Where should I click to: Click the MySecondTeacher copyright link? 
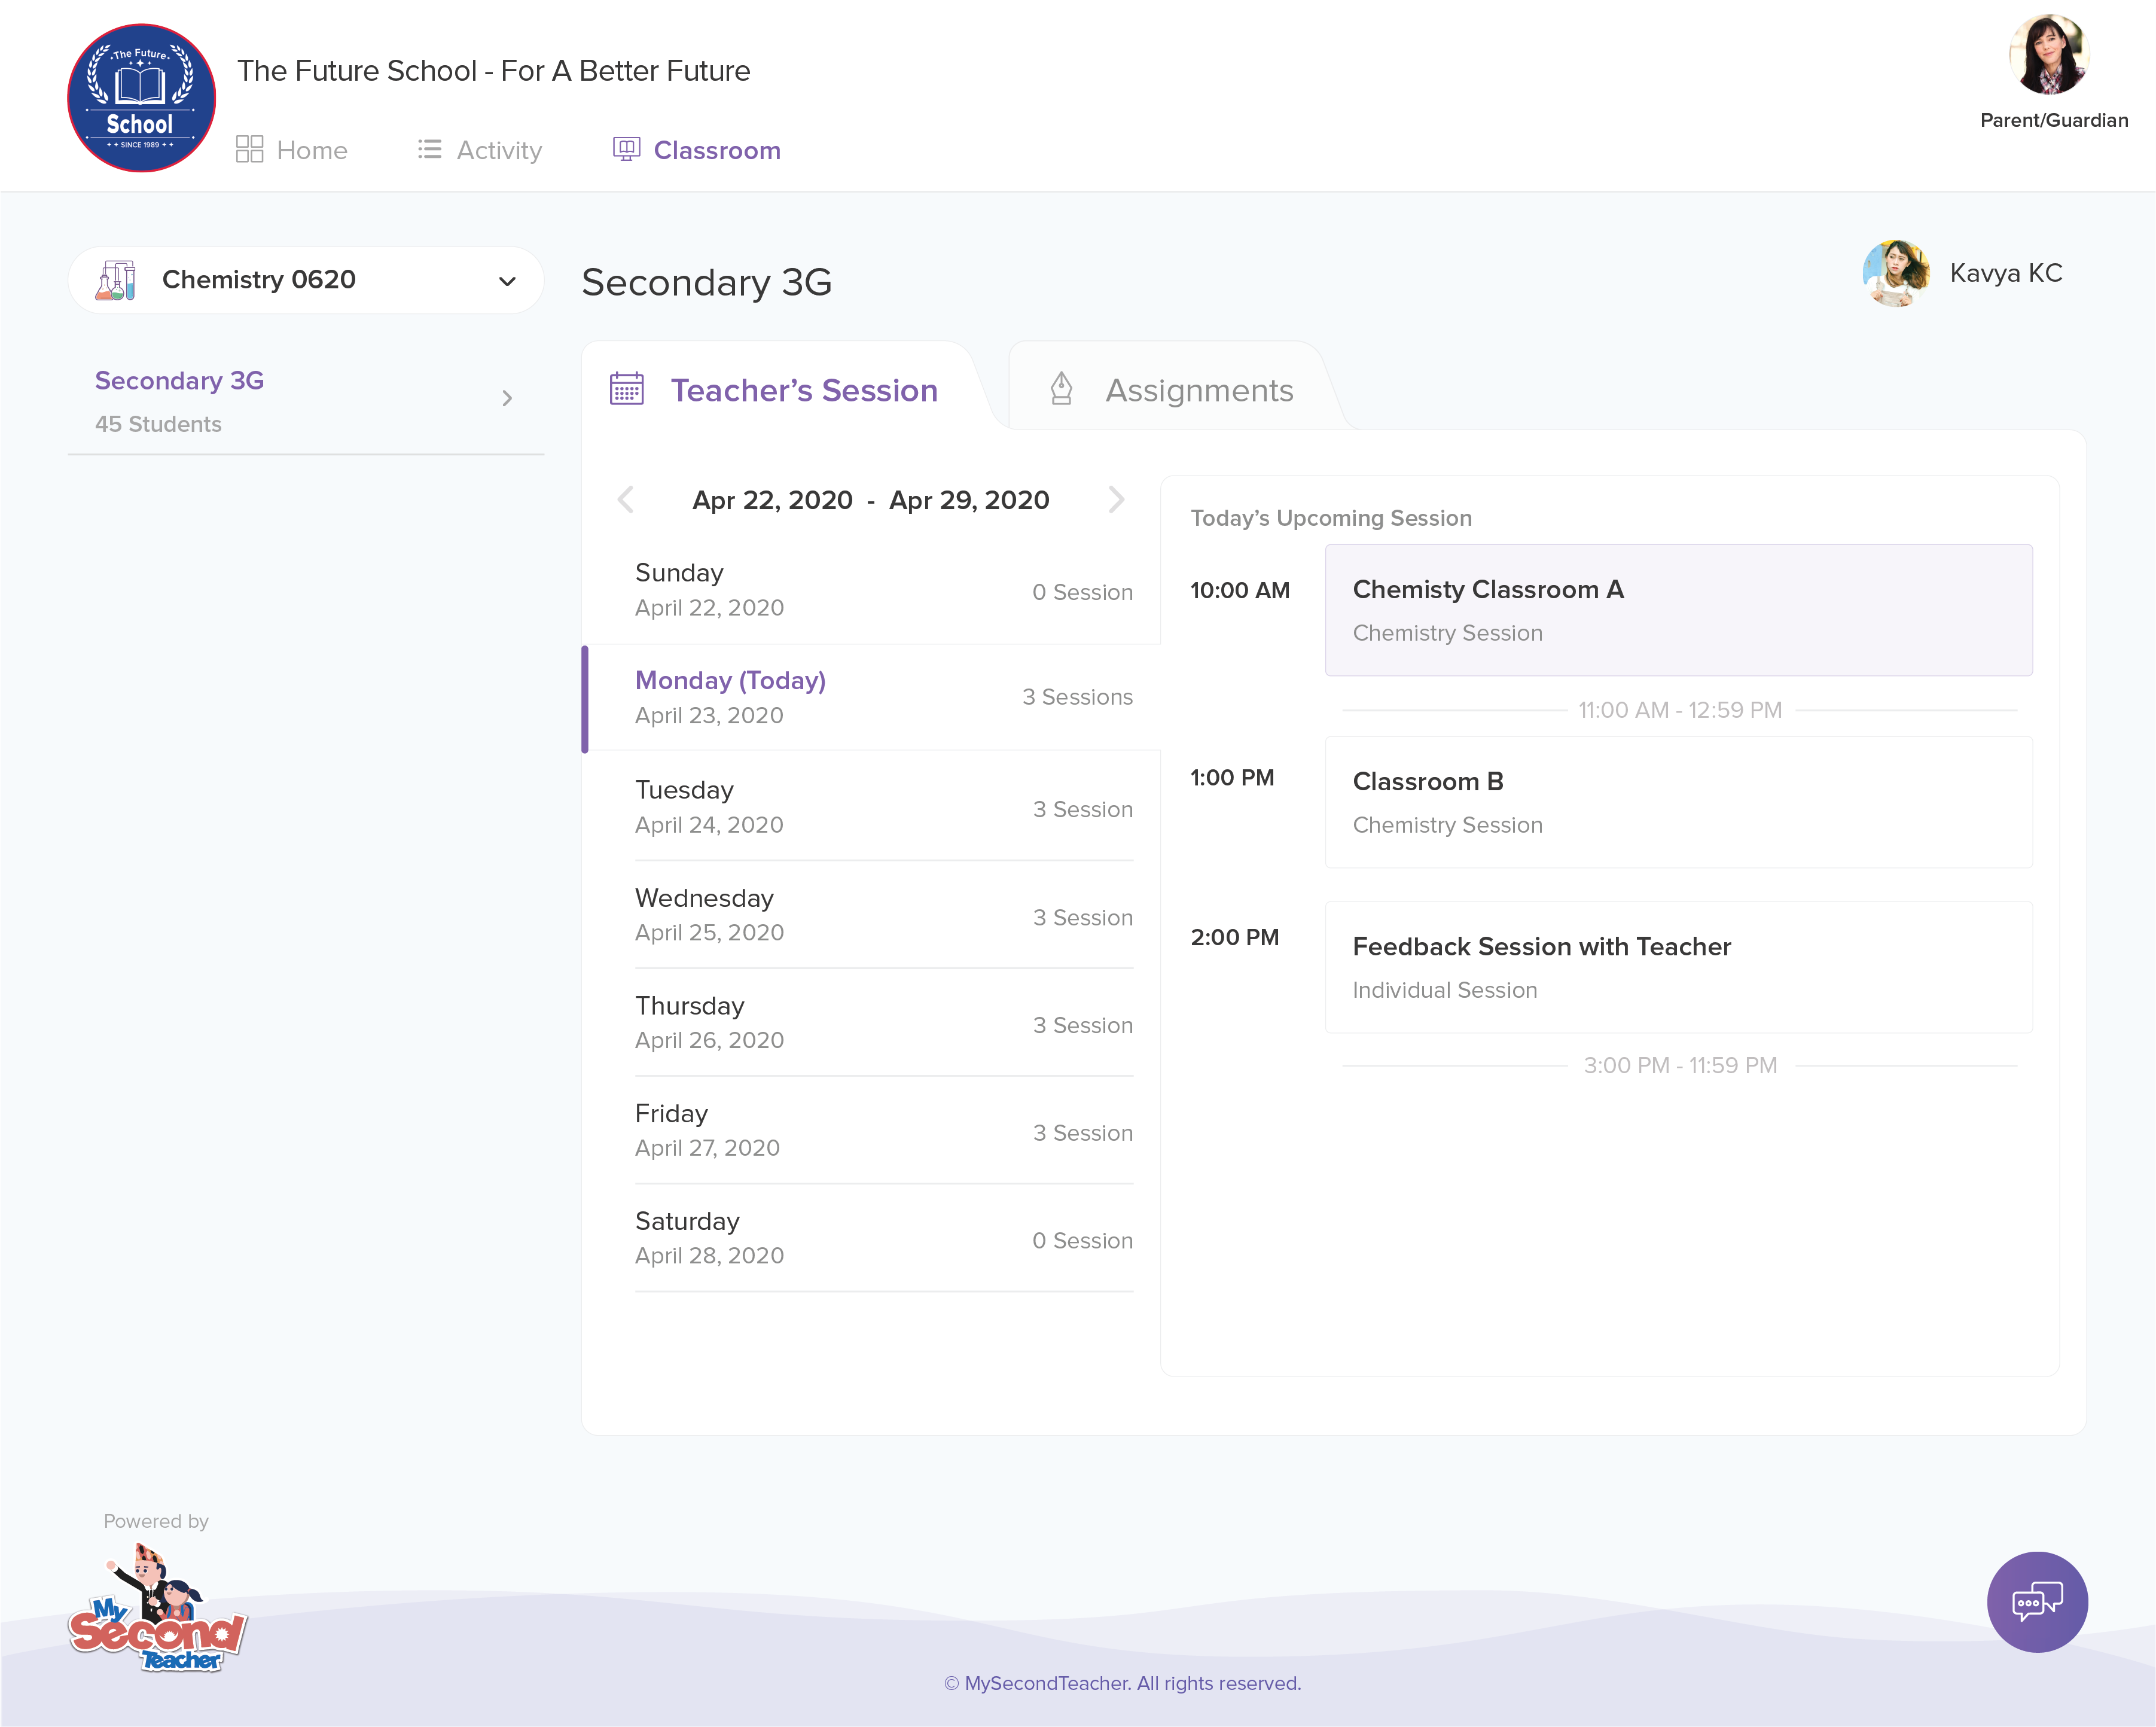coord(1123,1683)
